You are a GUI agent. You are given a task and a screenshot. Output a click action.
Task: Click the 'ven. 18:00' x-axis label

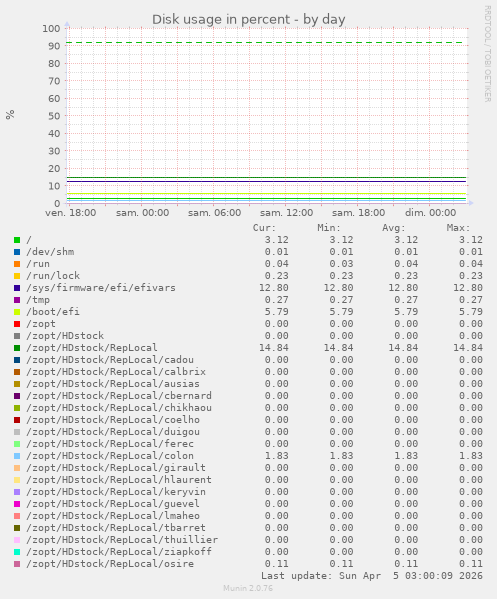point(71,213)
